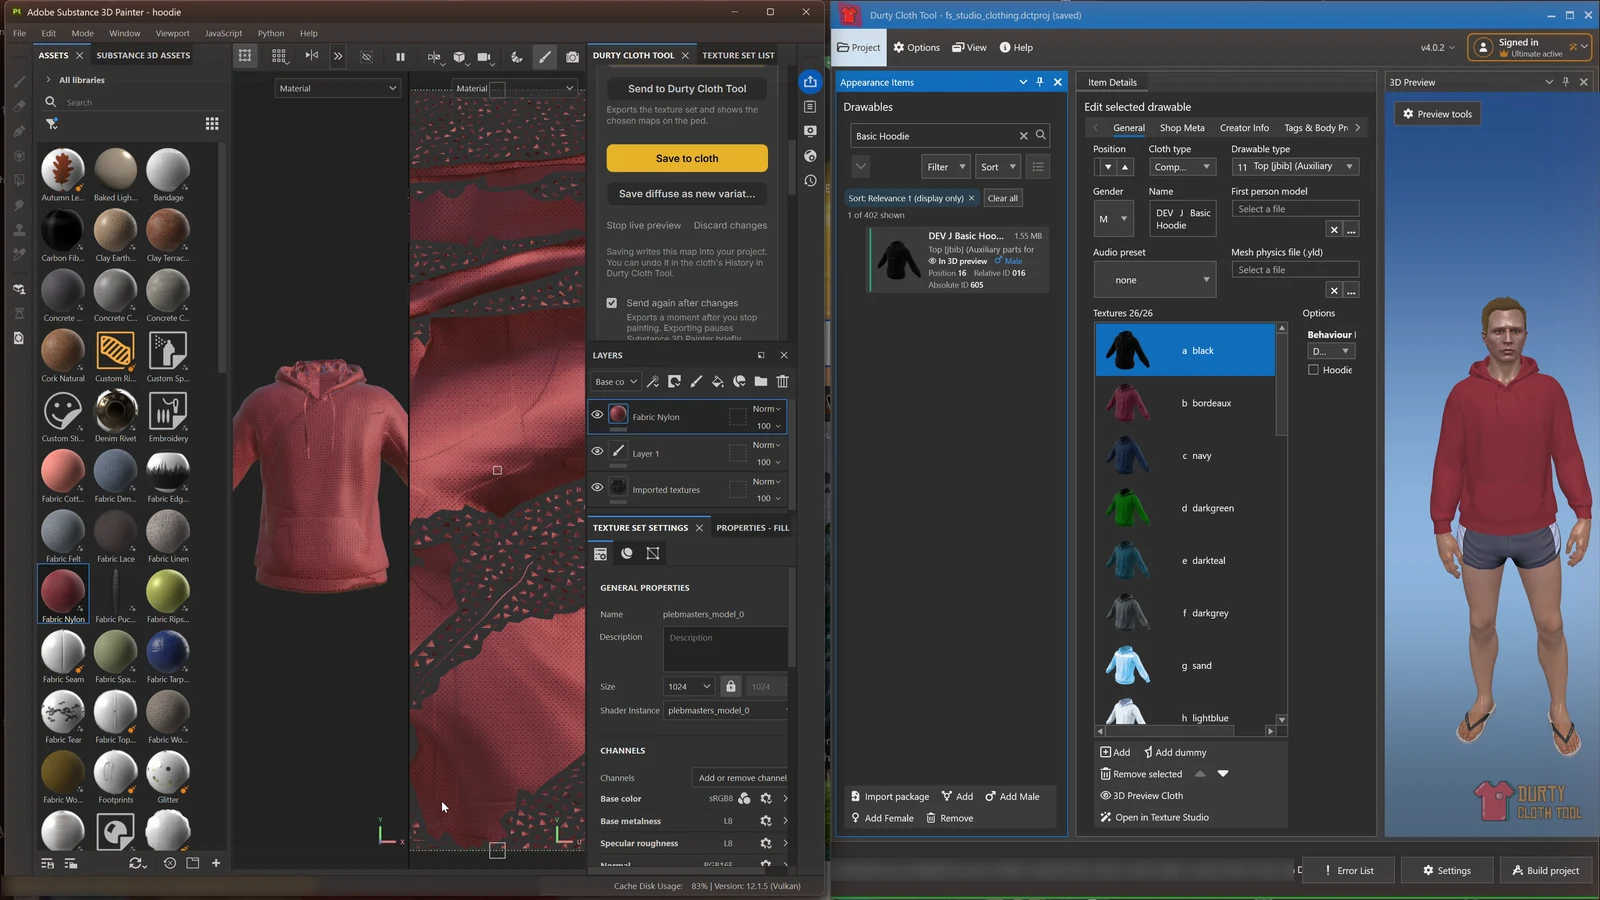Screen dimensions: 1600x900
Task: Open the Filter dropdown in Drawables
Action: (945, 167)
